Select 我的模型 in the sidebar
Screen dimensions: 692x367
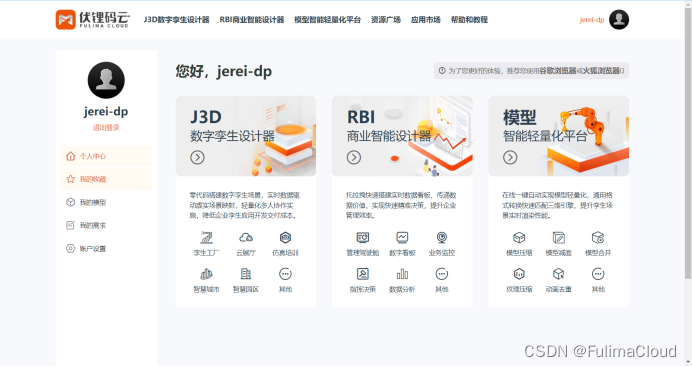point(106,202)
